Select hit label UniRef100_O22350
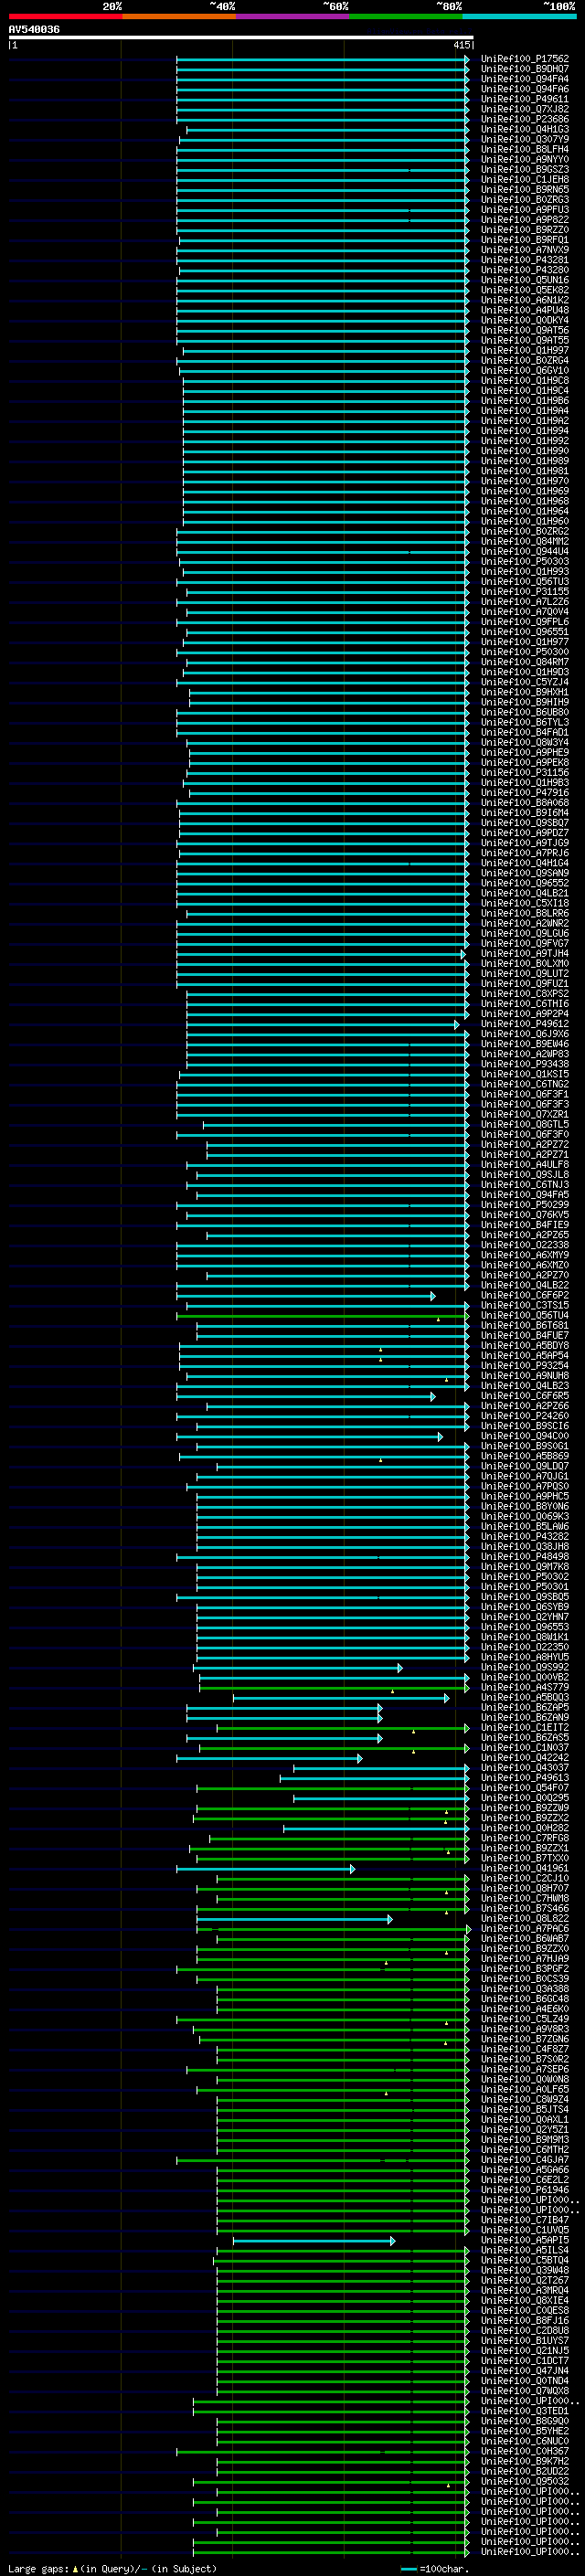 (524, 1647)
